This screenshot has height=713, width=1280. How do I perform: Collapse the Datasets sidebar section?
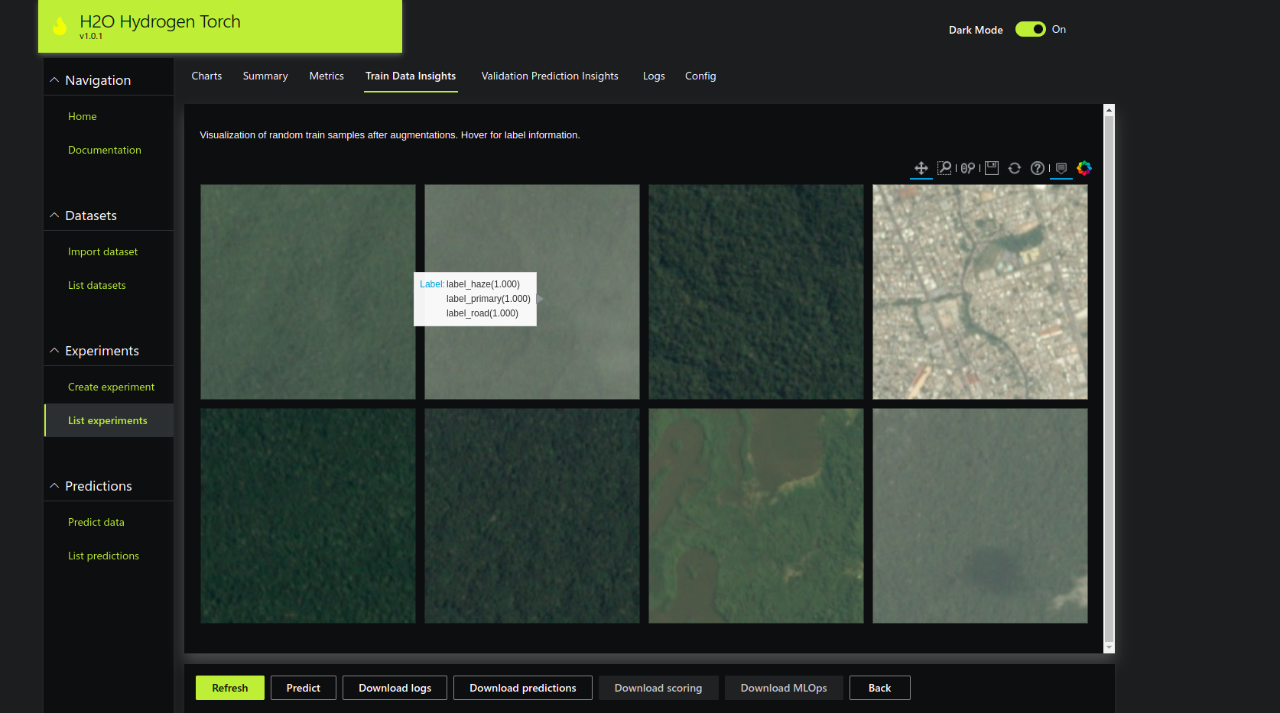point(54,215)
